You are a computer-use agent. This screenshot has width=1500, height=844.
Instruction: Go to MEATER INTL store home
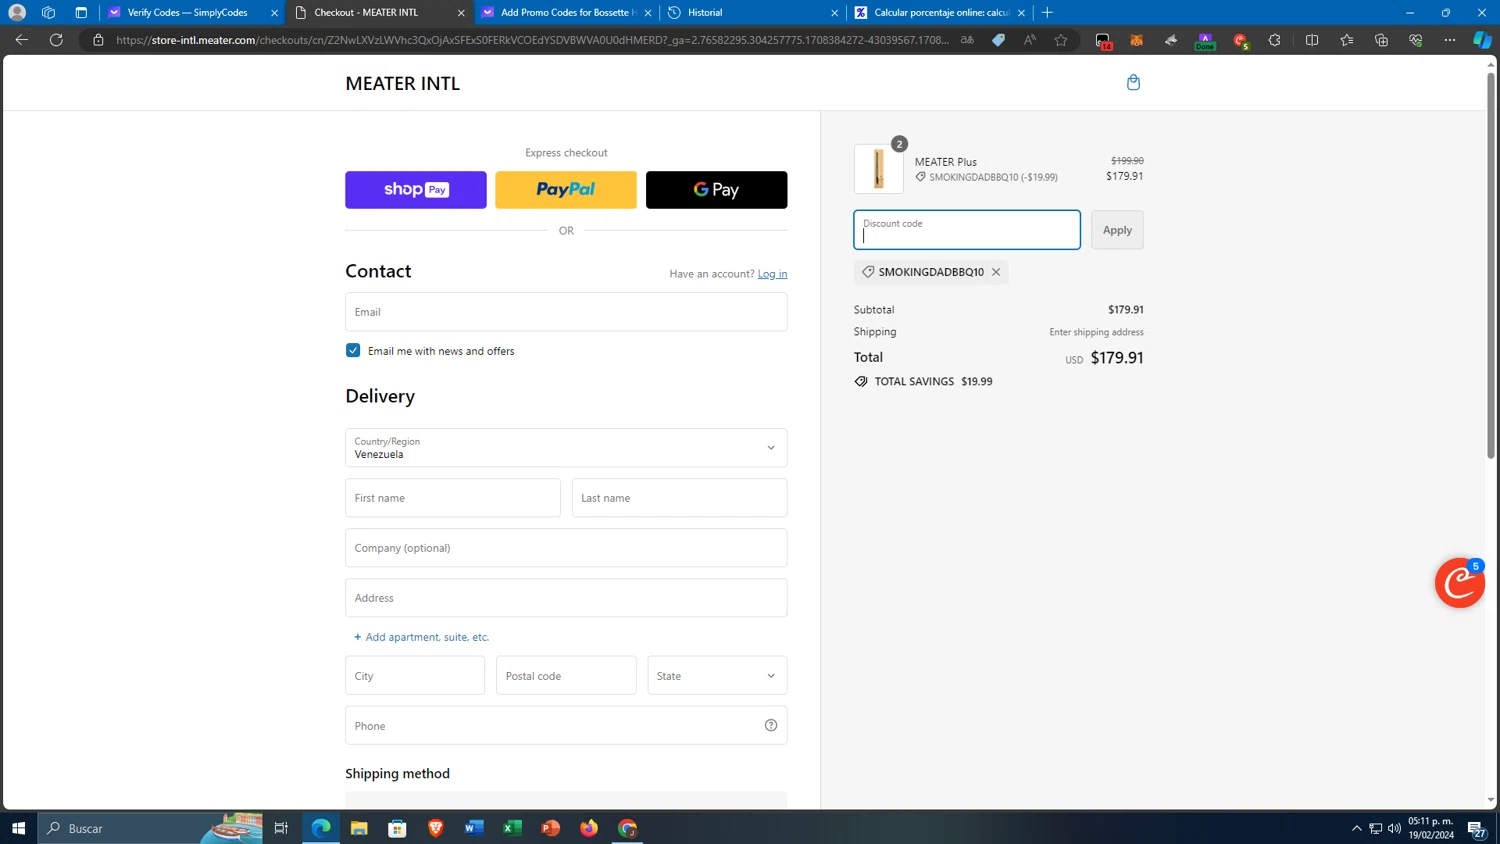(x=403, y=83)
